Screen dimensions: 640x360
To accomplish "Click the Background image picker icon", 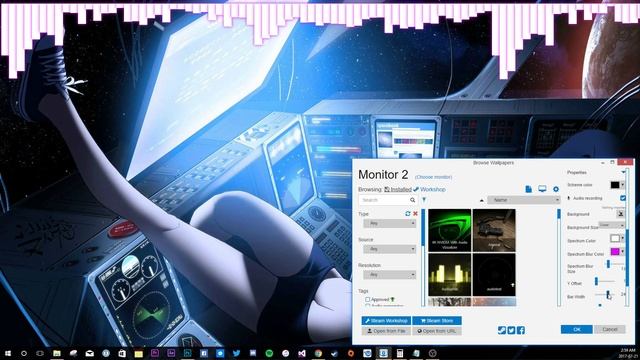I will 620,213.
